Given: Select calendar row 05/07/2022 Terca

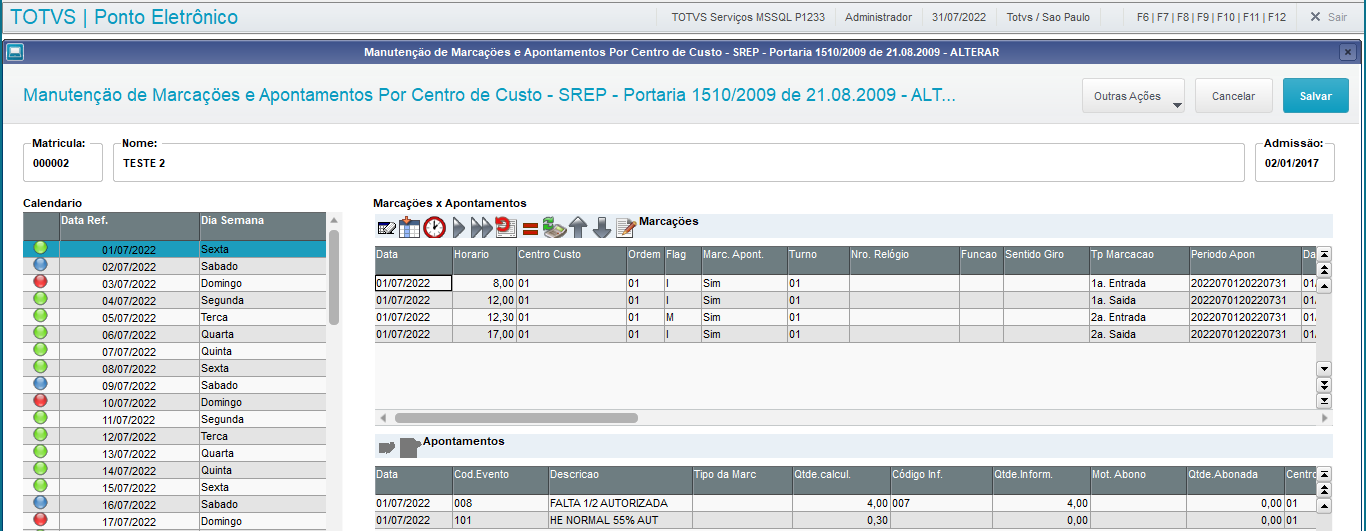Looking at the screenshot, I should (x=174, y=317).
